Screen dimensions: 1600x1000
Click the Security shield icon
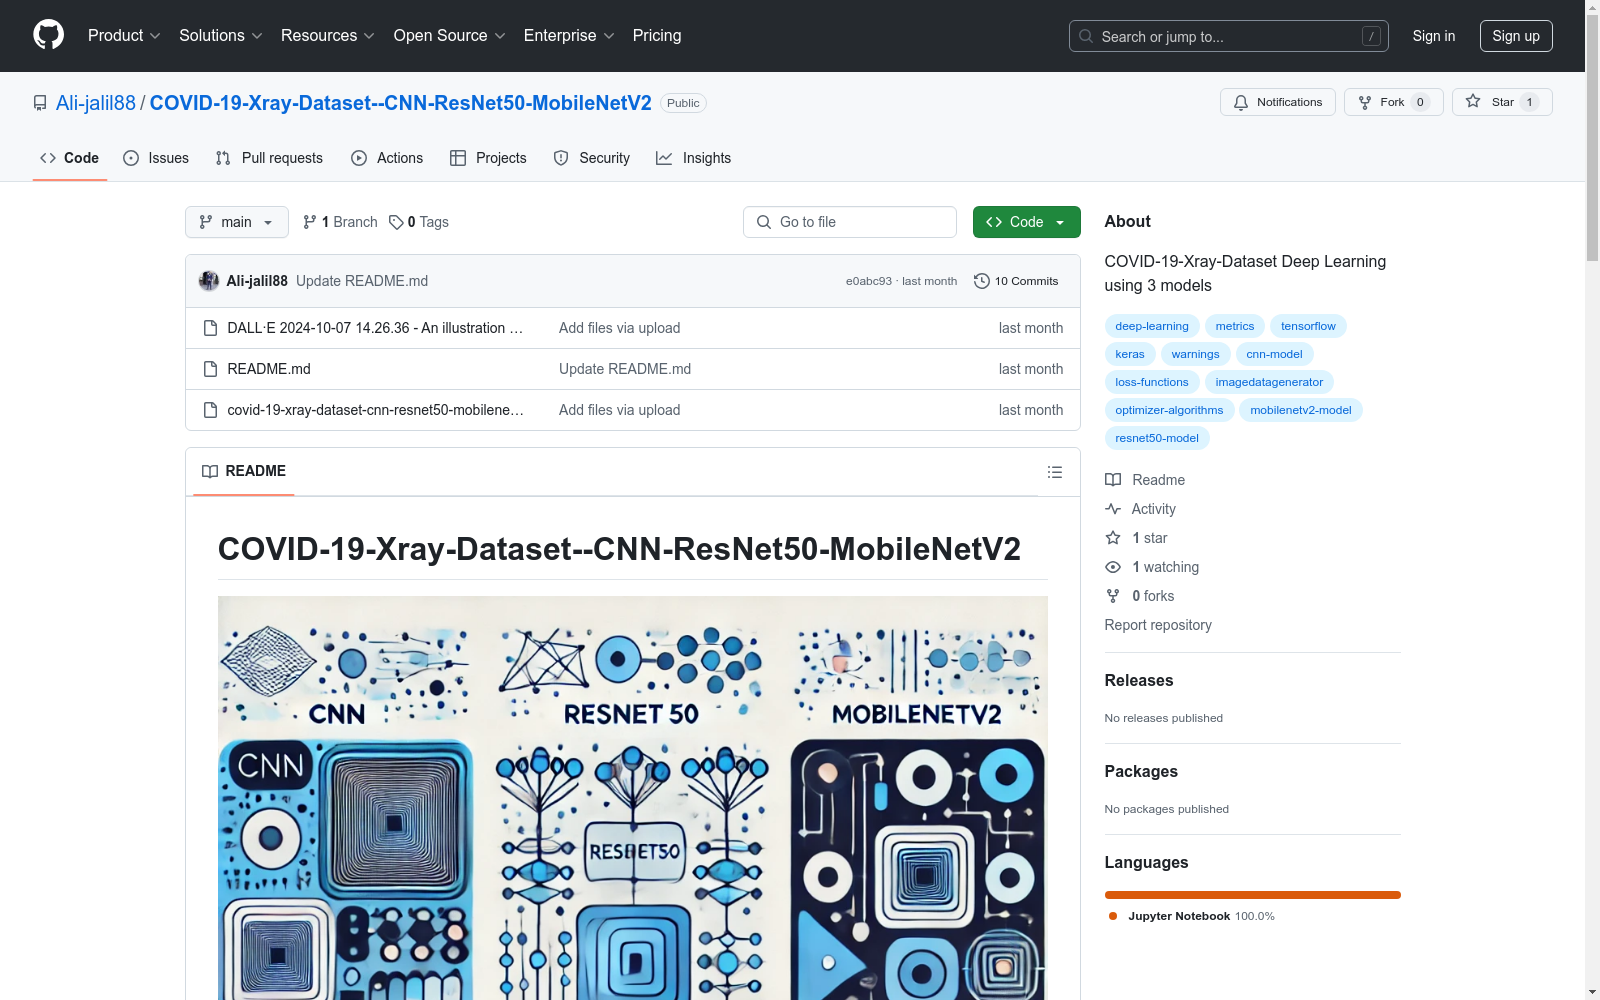(561, 158)
